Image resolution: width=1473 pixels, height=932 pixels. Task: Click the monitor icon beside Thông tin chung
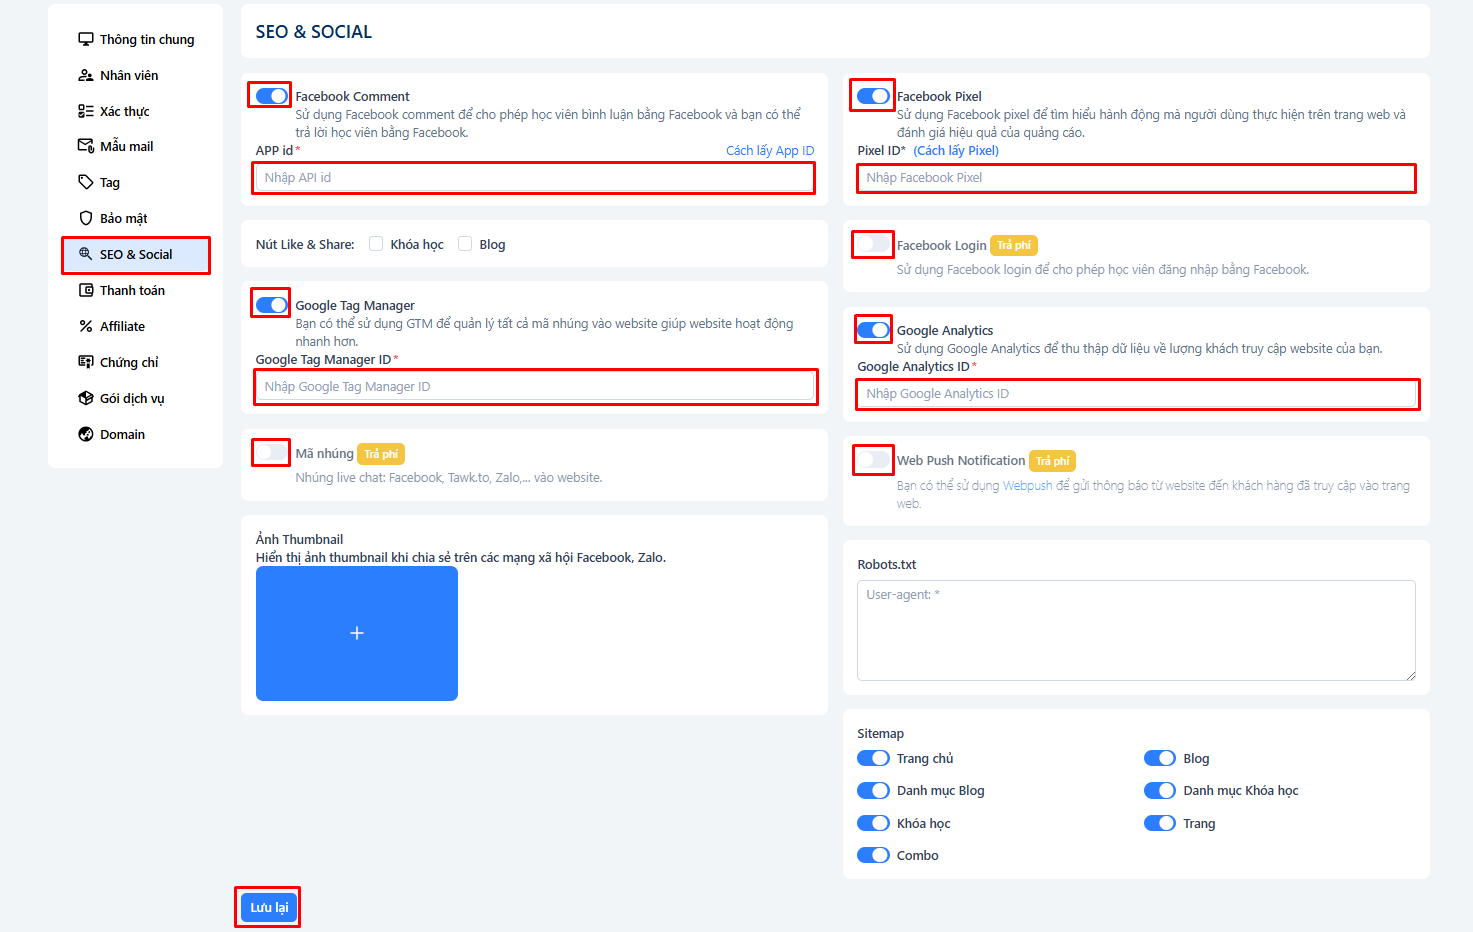coord(86,39)
